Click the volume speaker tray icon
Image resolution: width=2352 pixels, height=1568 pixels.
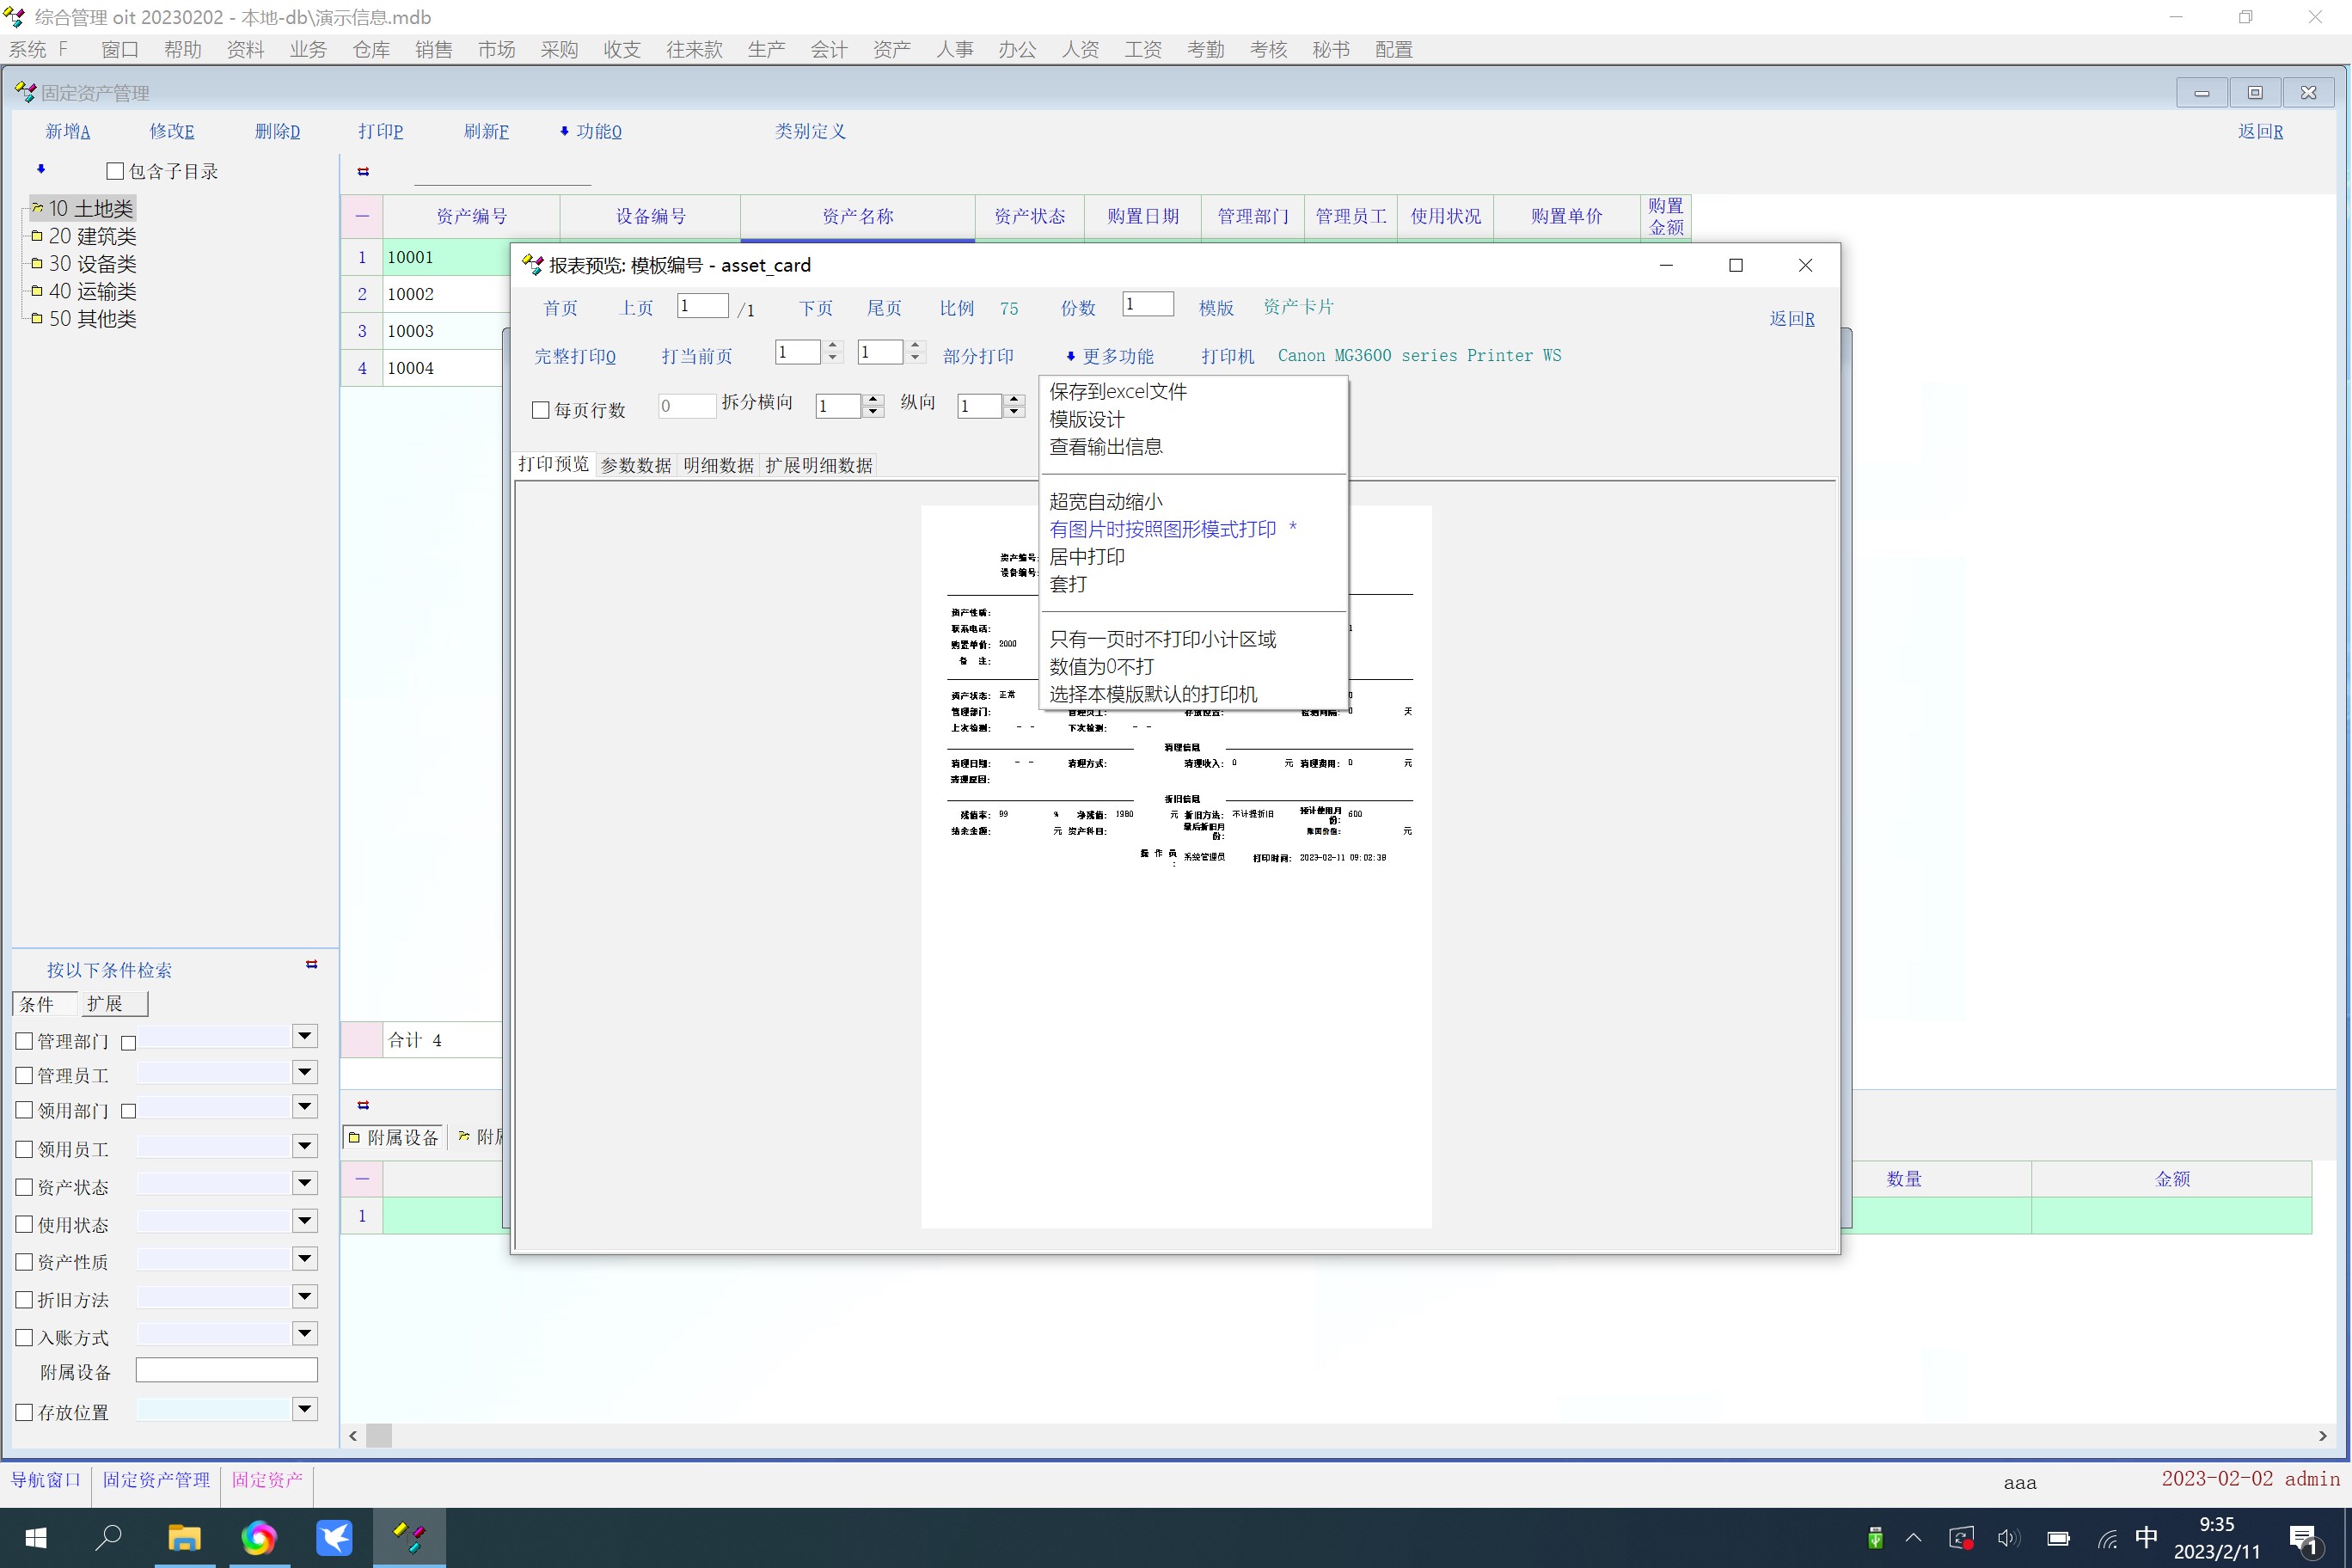point(2006,1538)
